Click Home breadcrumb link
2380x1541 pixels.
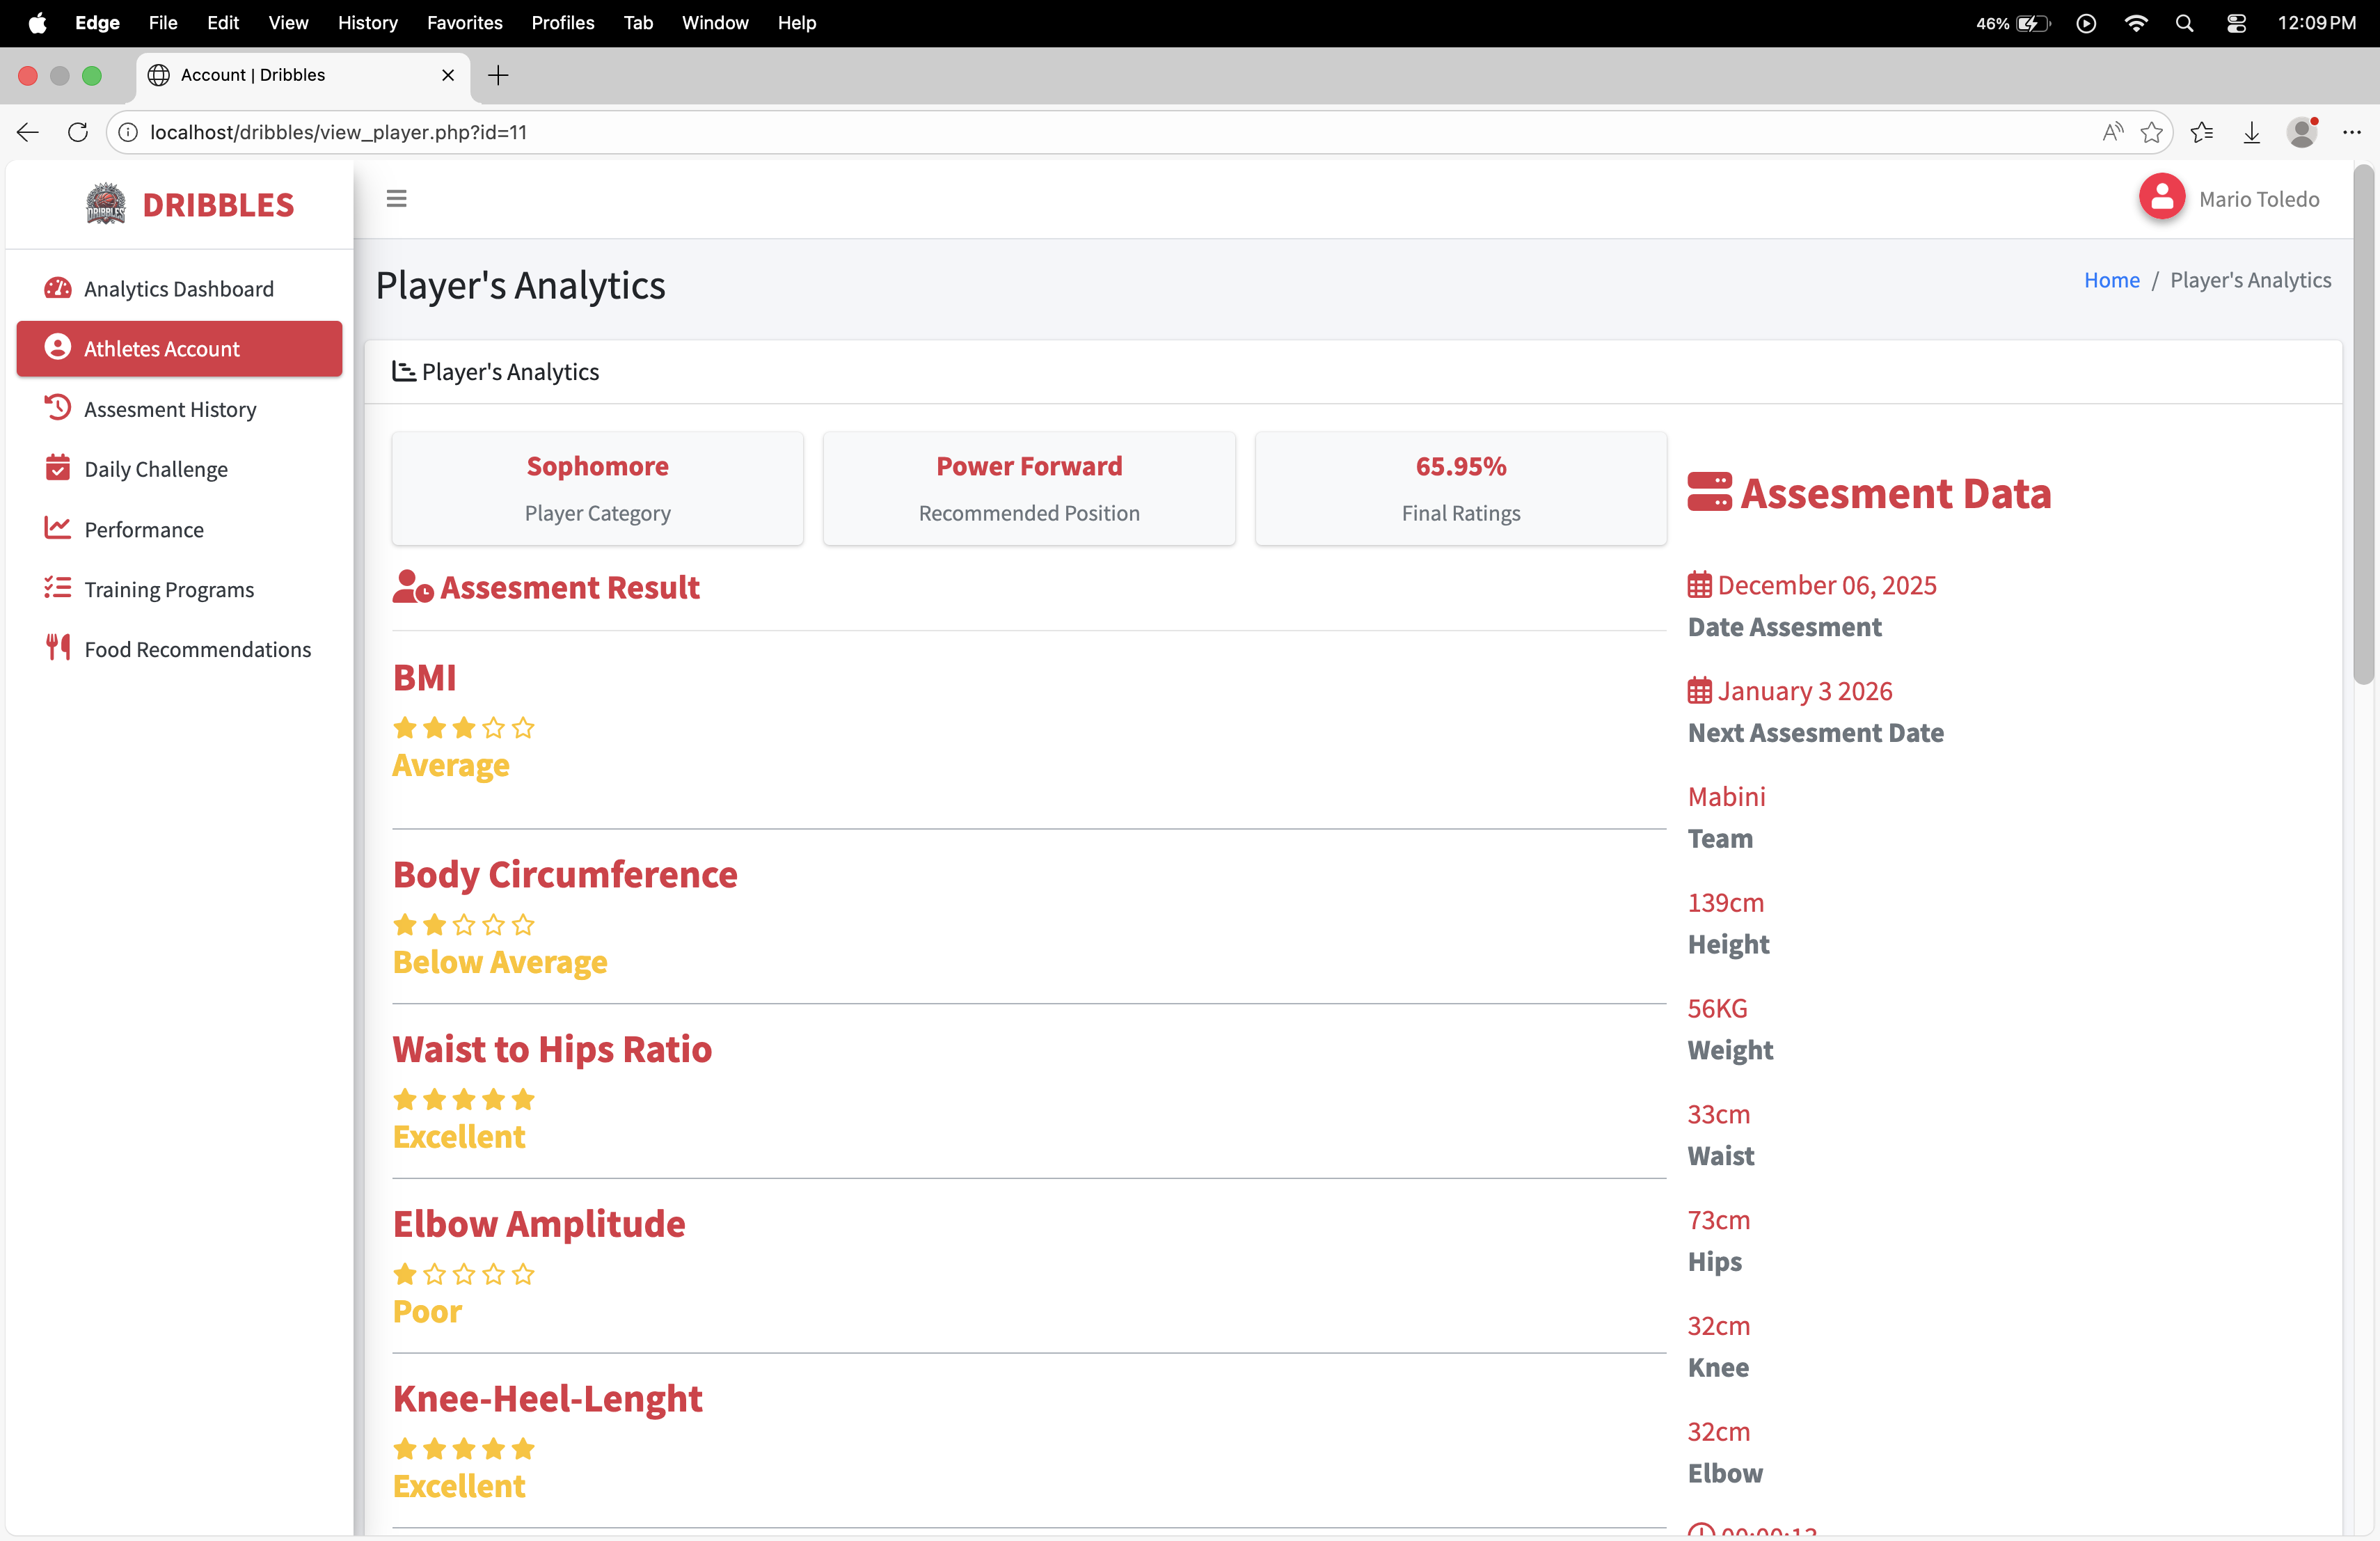click(2111, 280)
